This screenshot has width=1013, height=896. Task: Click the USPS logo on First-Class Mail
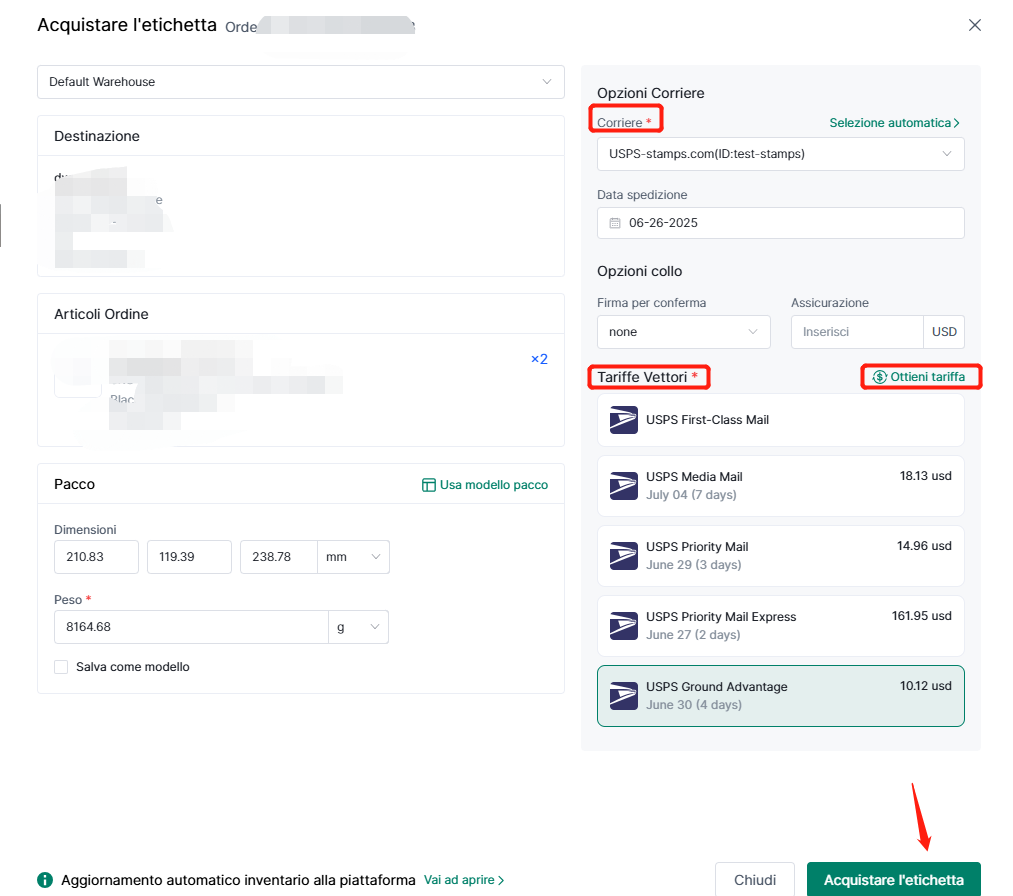624,420
